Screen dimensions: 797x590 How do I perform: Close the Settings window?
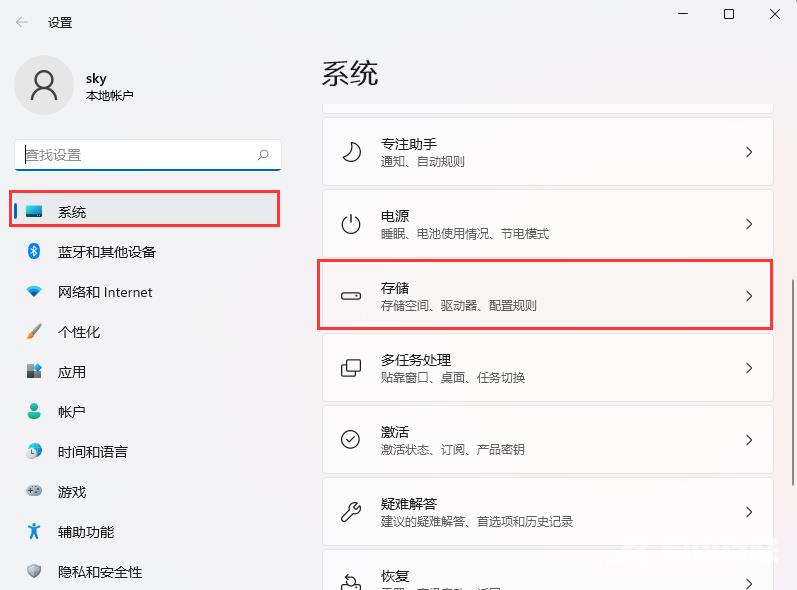[775, 14]
